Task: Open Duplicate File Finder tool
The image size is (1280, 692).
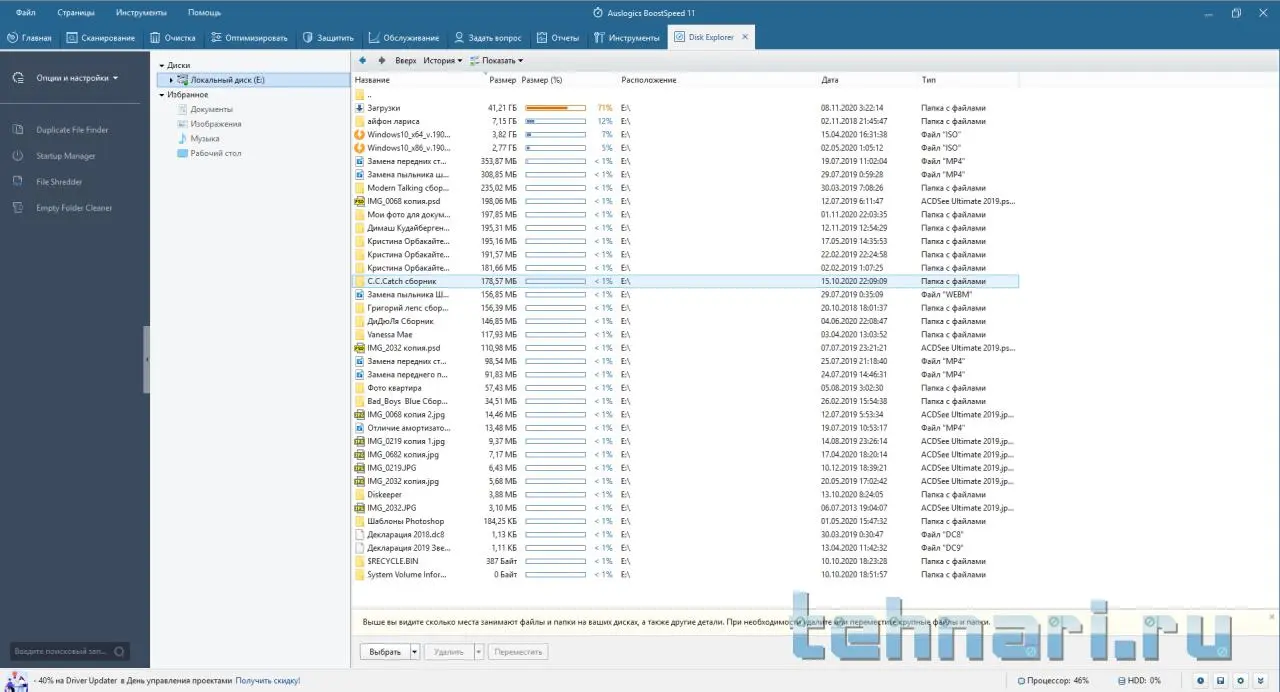Action: point(72,130)
